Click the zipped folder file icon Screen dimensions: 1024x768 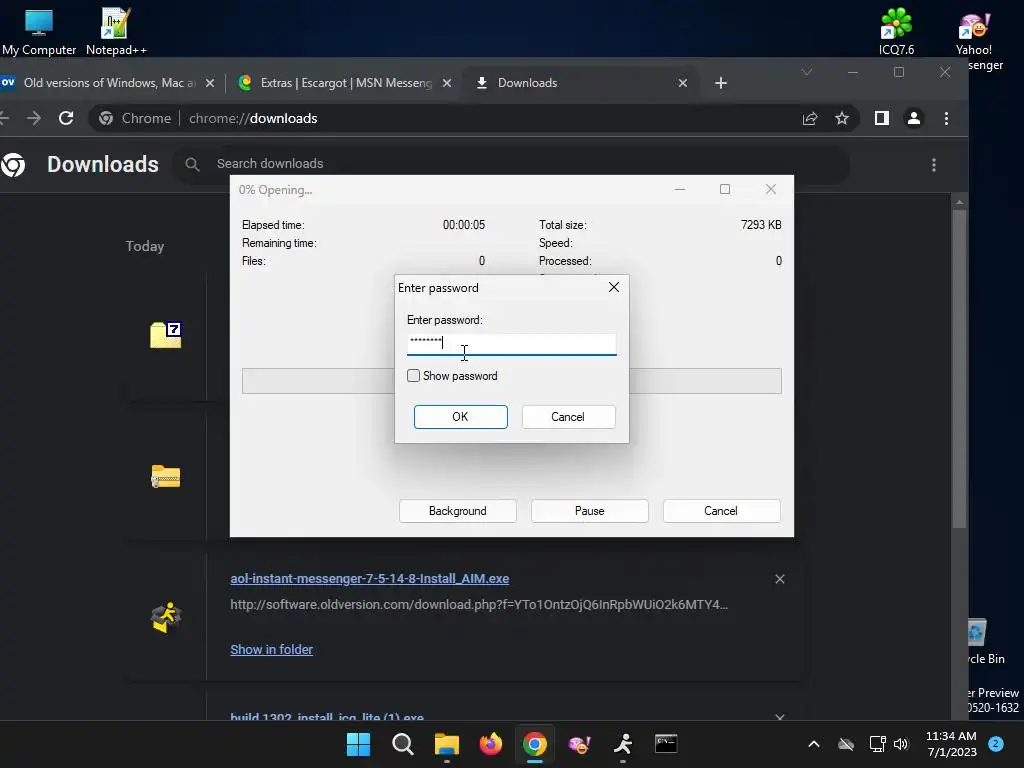tap(166, 477)
